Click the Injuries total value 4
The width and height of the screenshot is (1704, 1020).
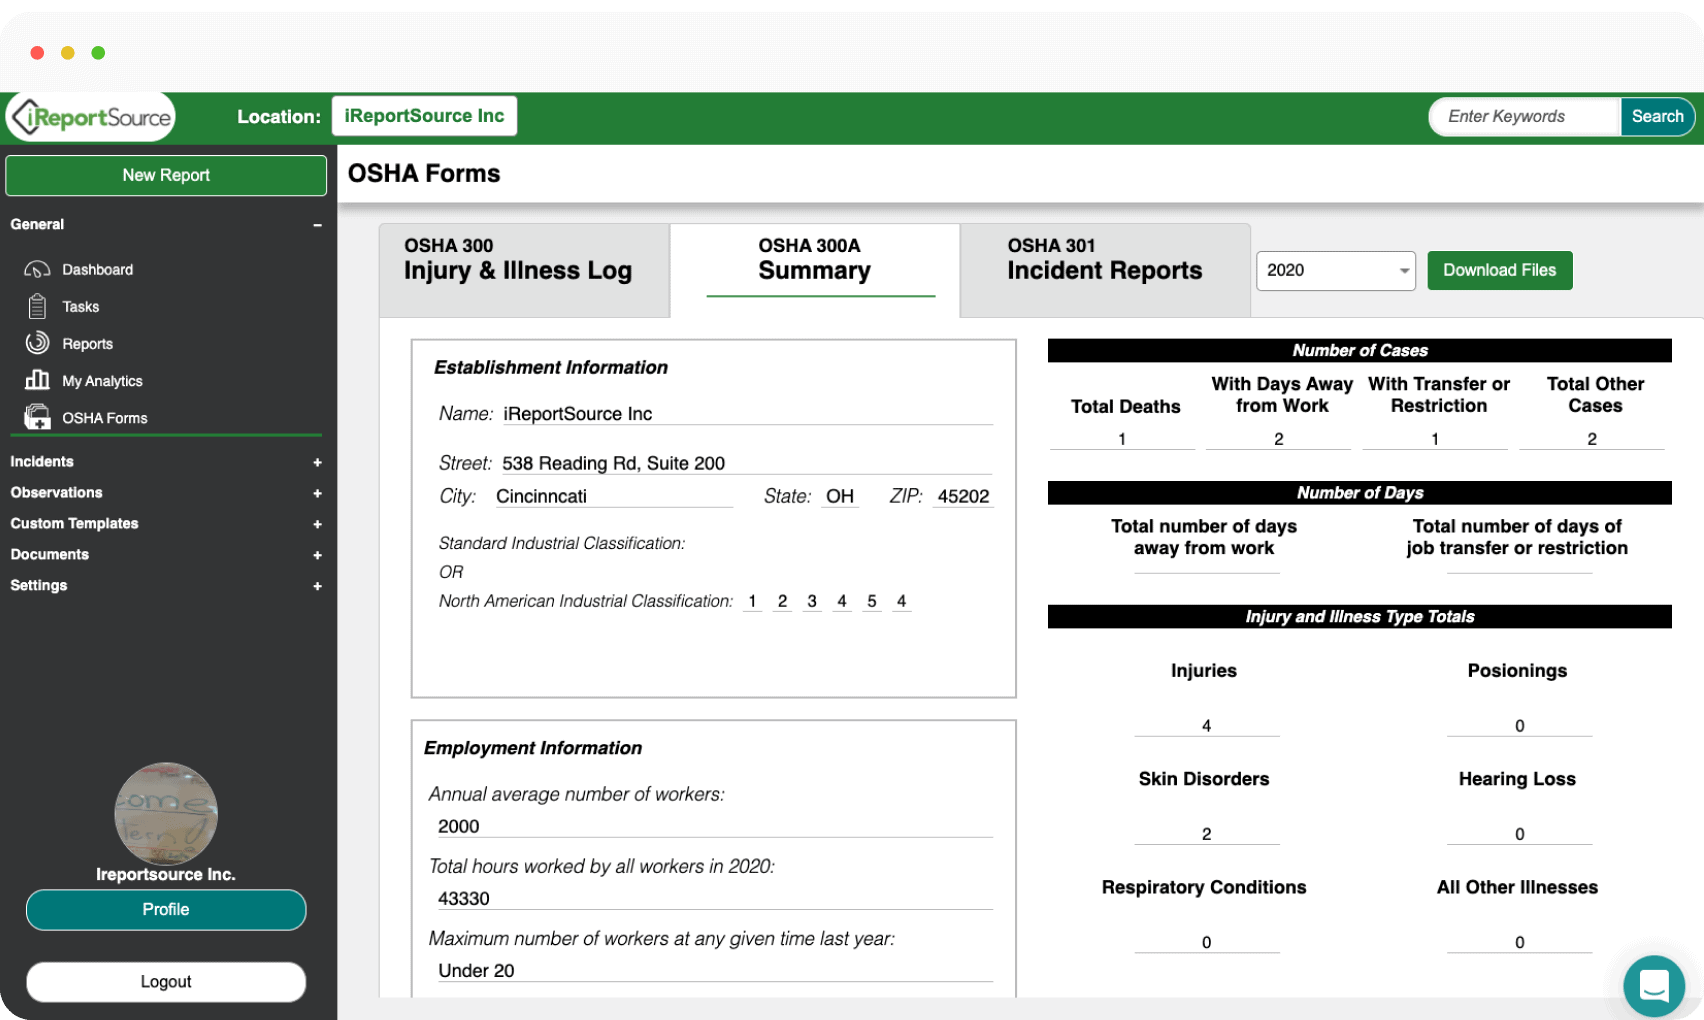click(1206, 726)
